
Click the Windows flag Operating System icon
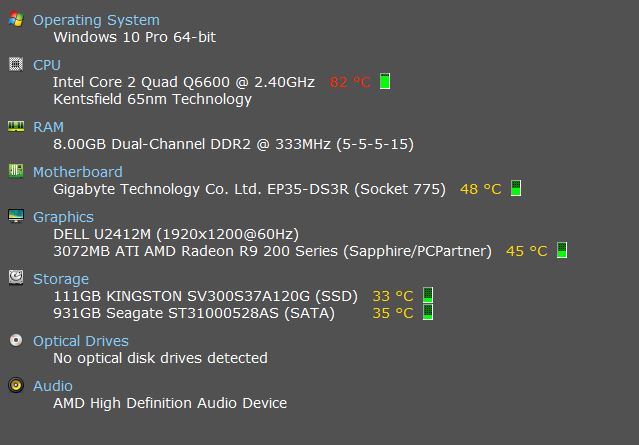[16, 19]
